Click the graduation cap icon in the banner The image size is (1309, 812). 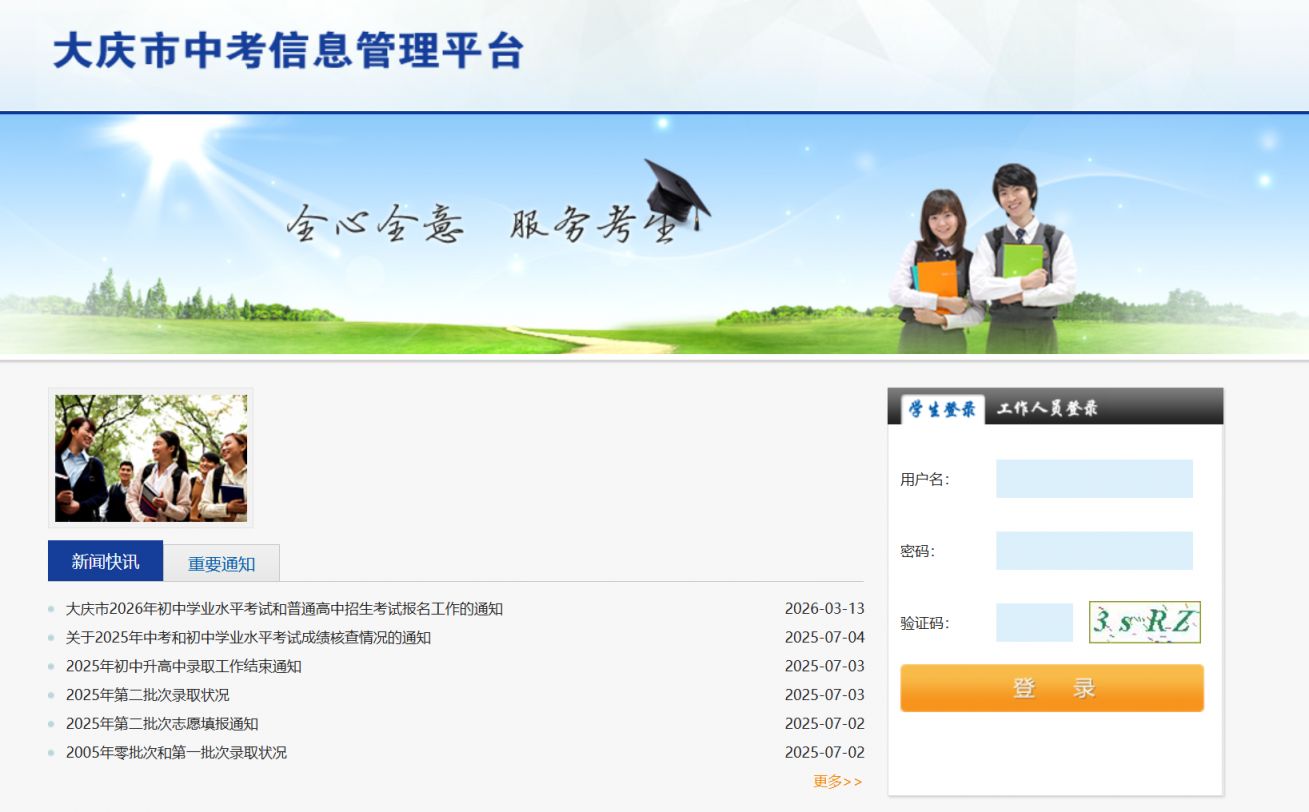point(676,192)
